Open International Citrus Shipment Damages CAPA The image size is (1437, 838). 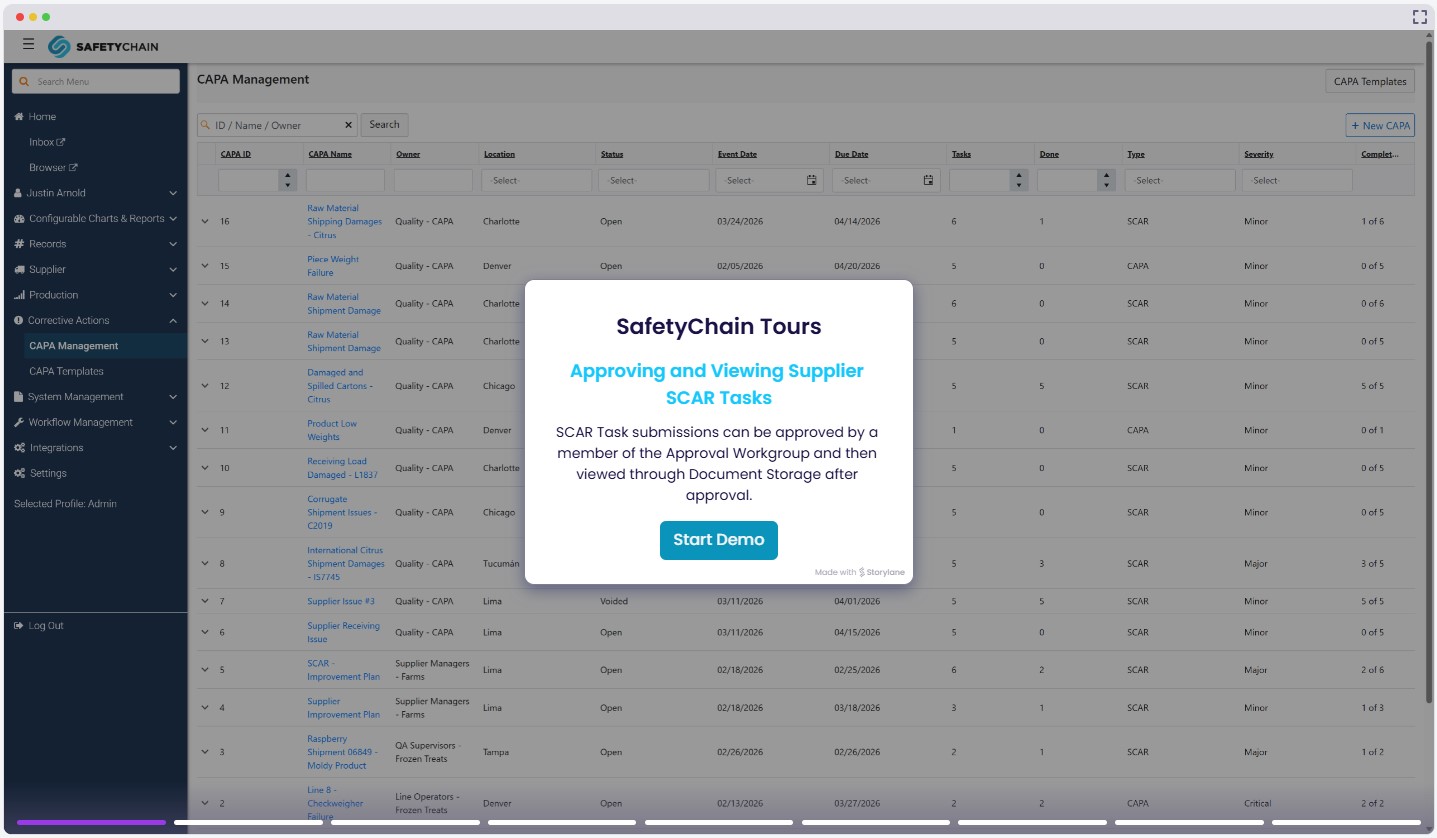pyautogui.click(x=346, y=564)
